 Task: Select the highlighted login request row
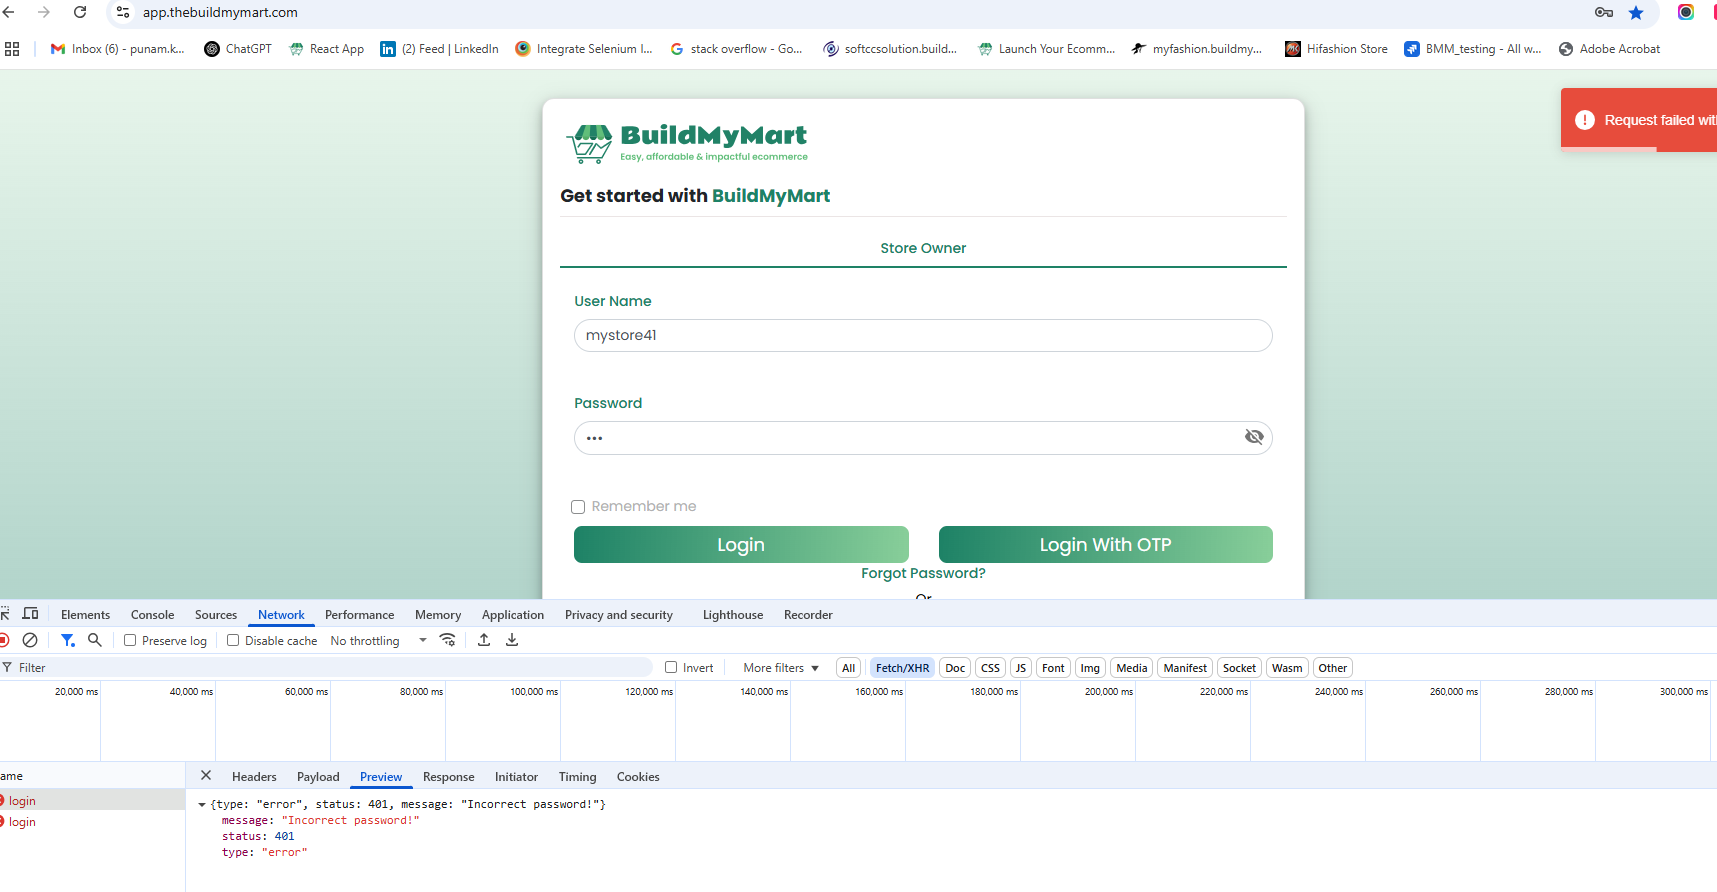[x=92, y=801]
